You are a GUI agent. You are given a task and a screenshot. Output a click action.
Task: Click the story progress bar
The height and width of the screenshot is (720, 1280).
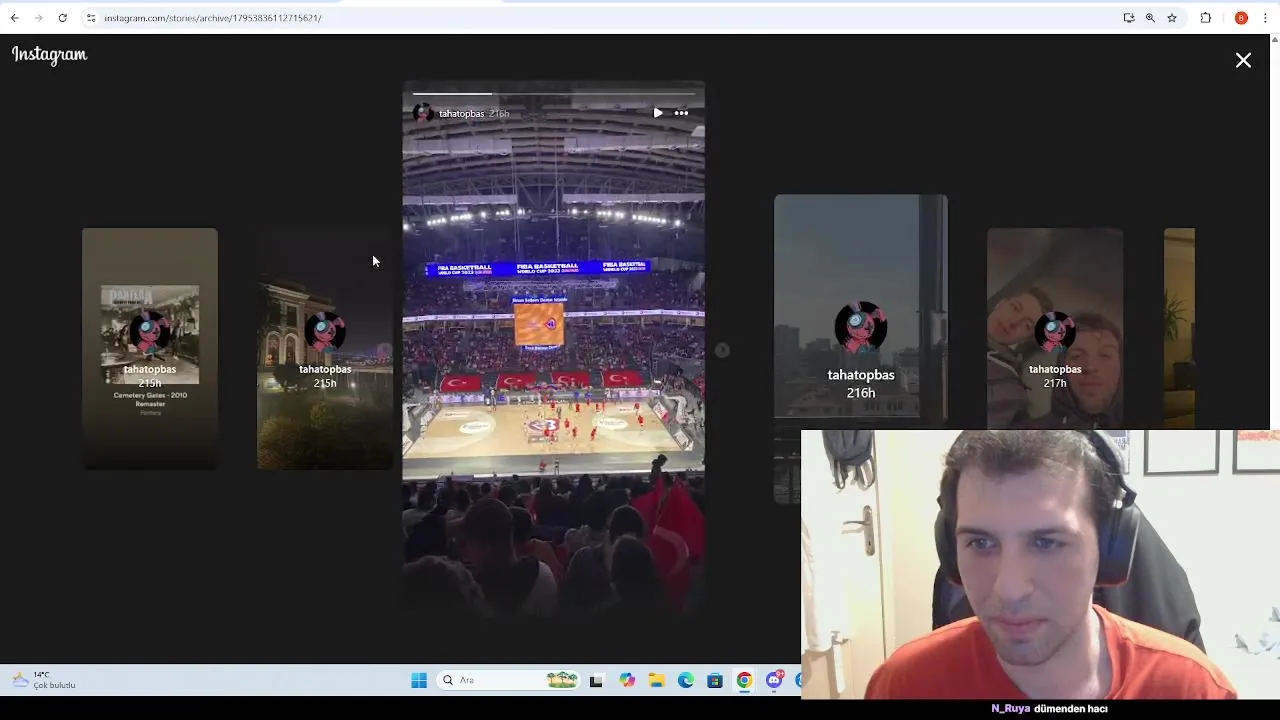553,93
